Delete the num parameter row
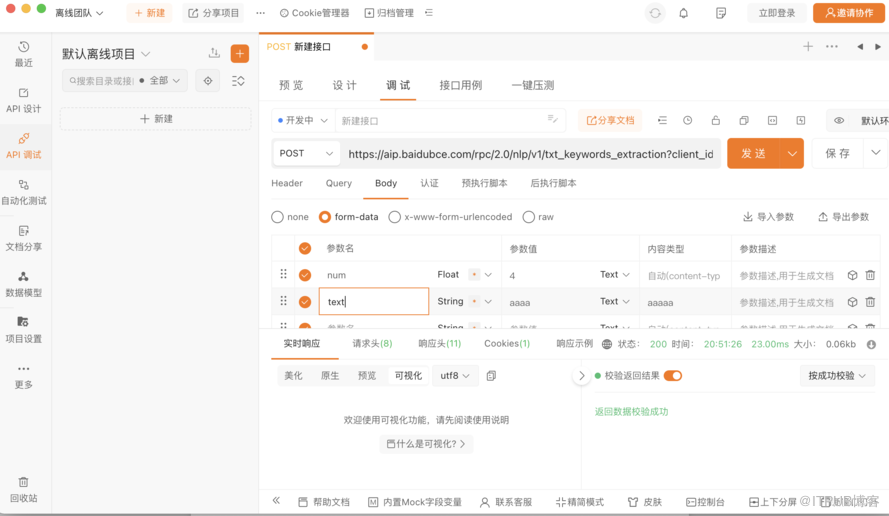The width and height of the screenshot is (889, 516). (x=870, y=275)
